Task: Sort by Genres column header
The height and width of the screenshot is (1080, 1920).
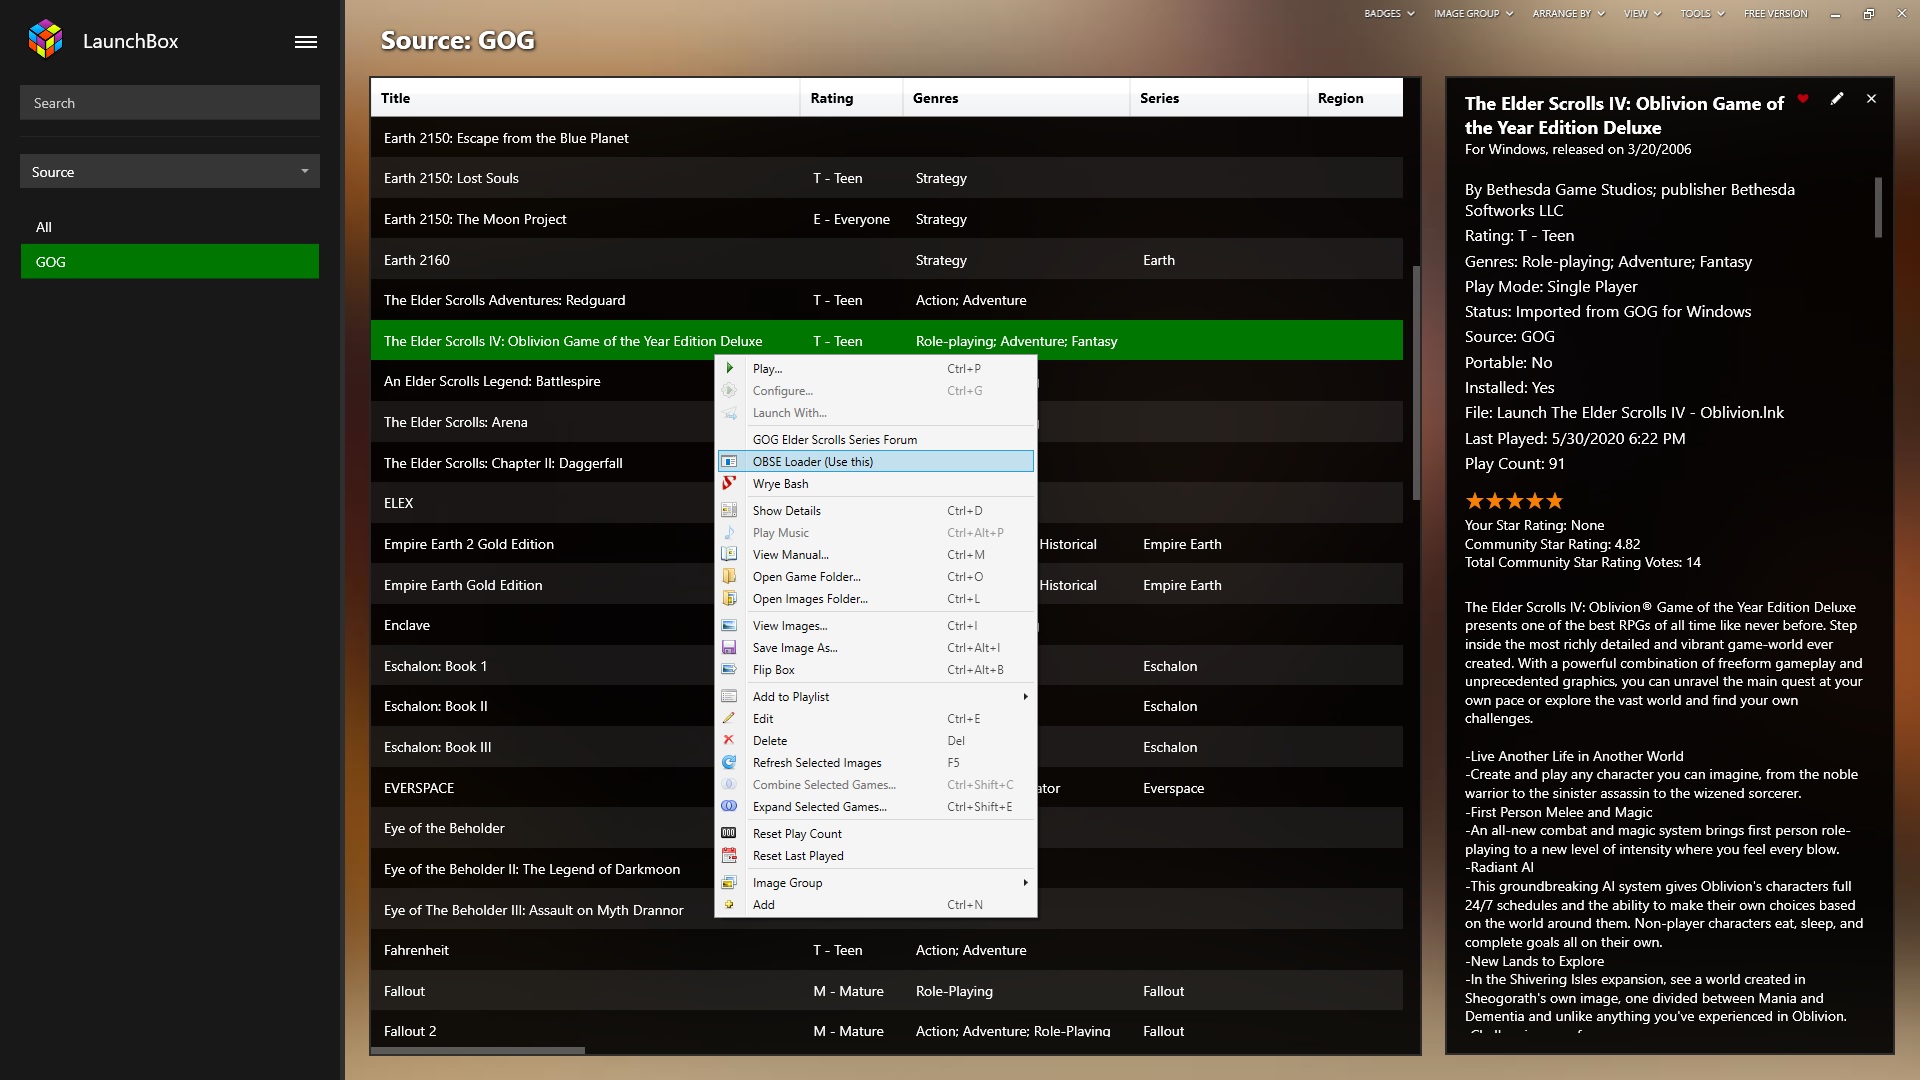Action: (x=1016, y=98)
